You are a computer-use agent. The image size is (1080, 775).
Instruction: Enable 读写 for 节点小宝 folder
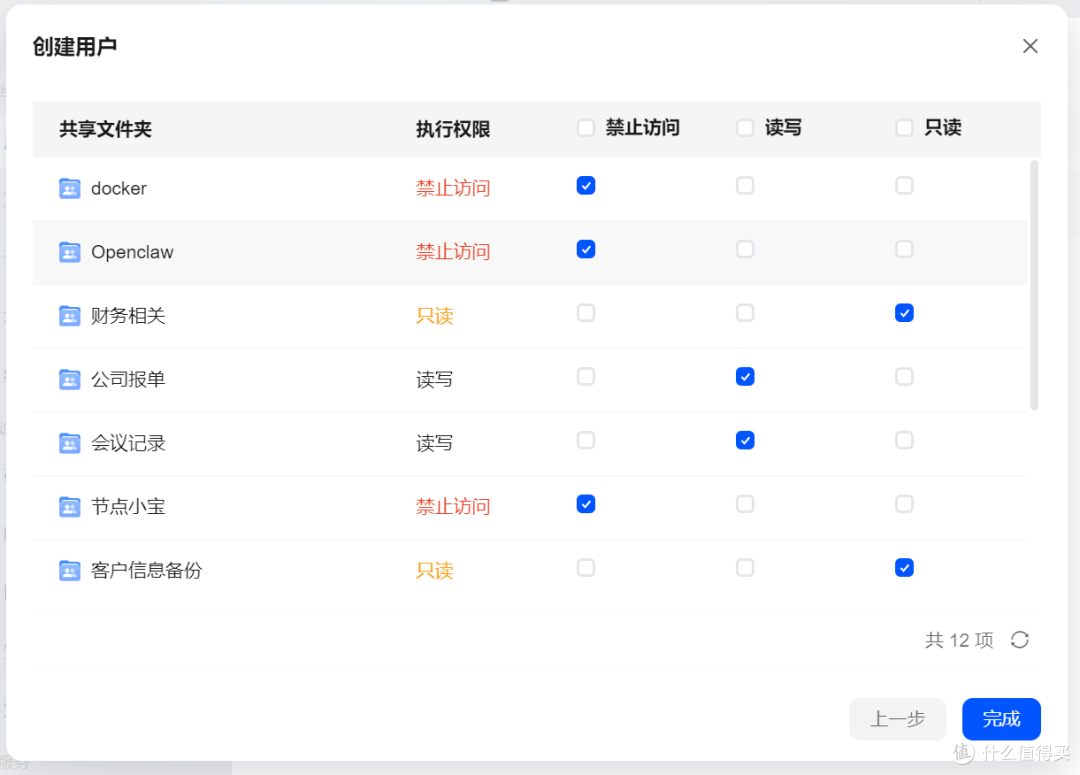point(745,504)
